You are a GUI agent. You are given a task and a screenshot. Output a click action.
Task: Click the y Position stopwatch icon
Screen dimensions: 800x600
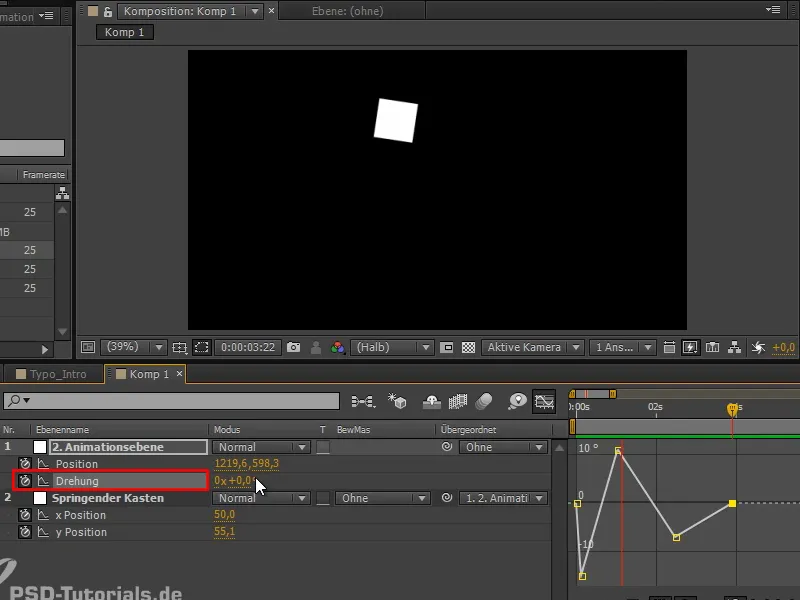pyautogui.click(x=25, y=532)
